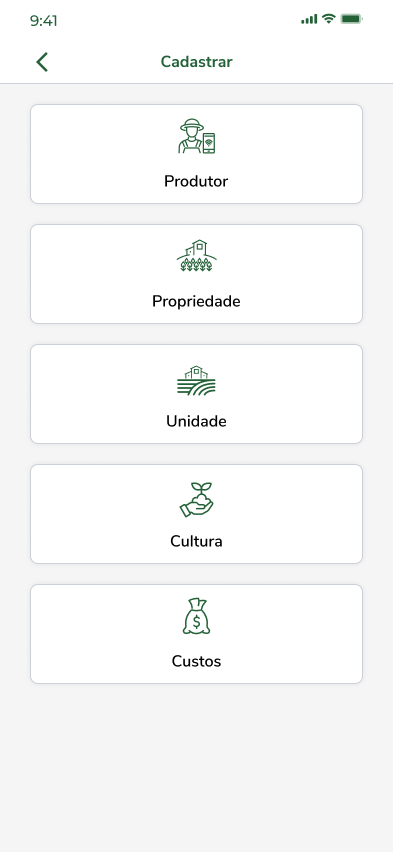Select the barn and field rows icon
Viewport: 393px width, 852px height.
[x=196, y=379]
